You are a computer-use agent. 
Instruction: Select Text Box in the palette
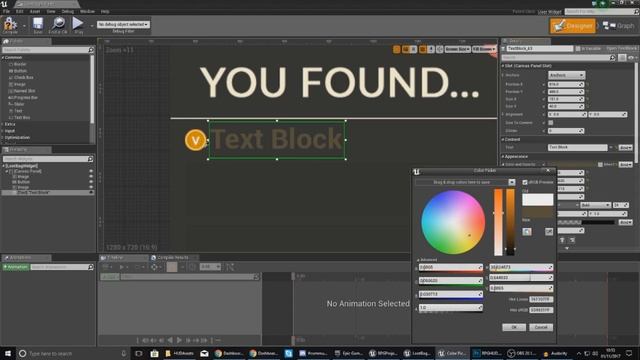[22, 118]
